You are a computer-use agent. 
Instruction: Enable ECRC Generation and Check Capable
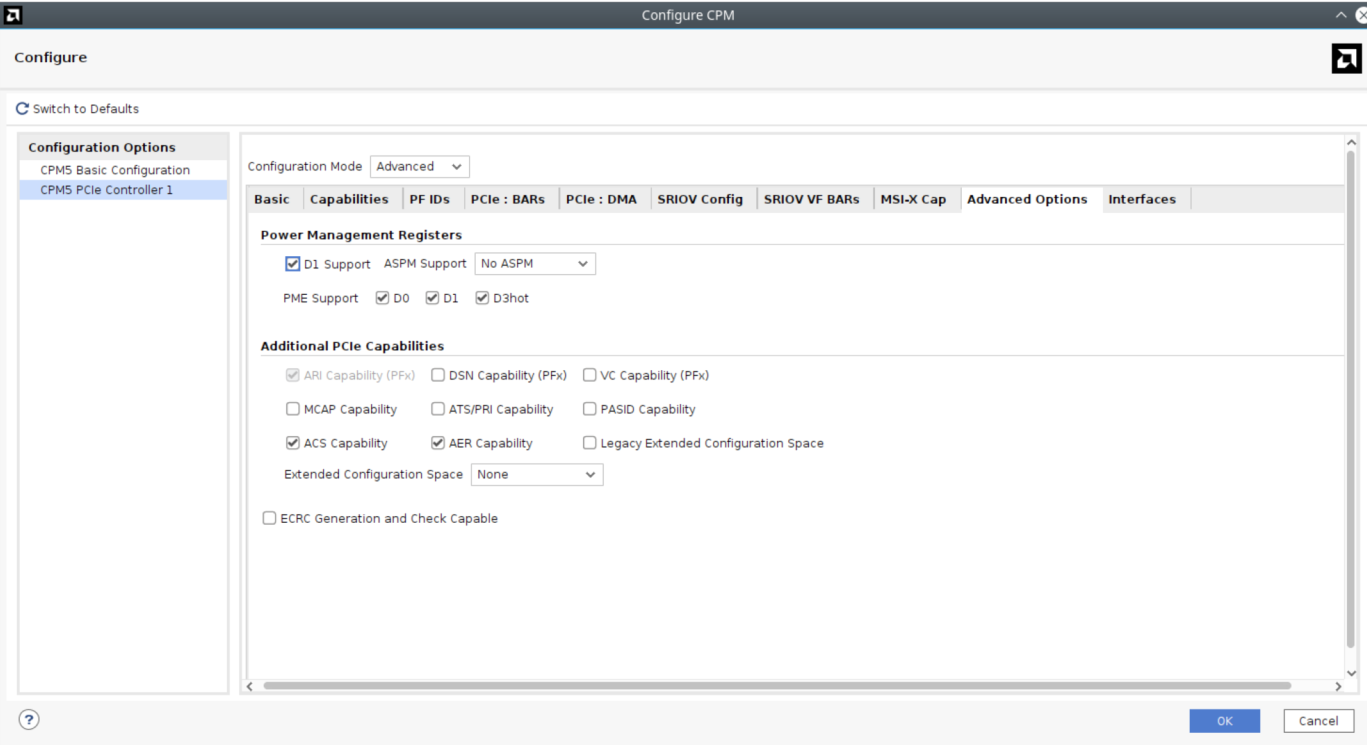coord(270,518)
